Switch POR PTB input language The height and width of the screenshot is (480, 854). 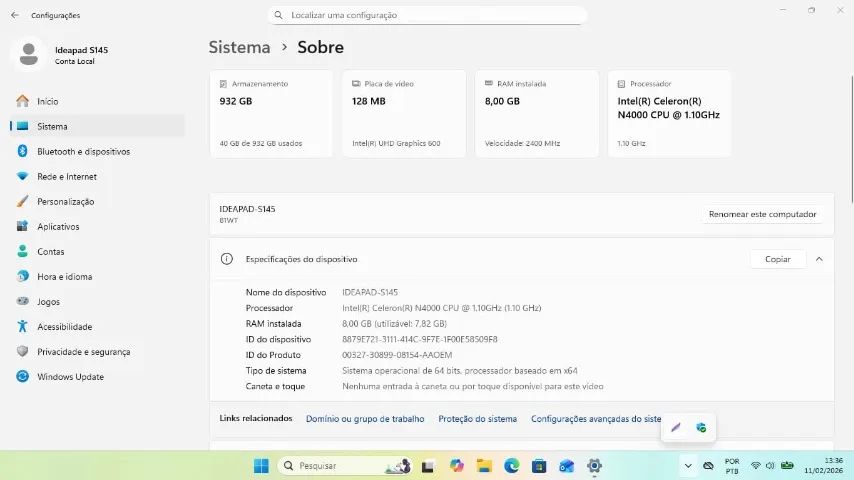pos(732,466)
